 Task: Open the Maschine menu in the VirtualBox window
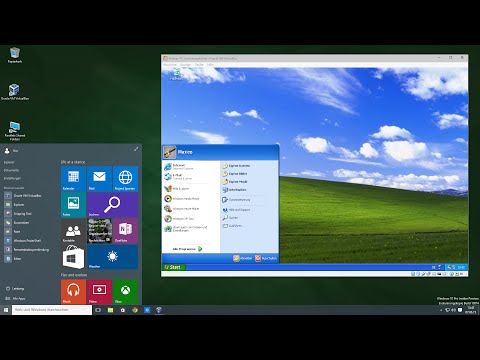tap(170, 64)
